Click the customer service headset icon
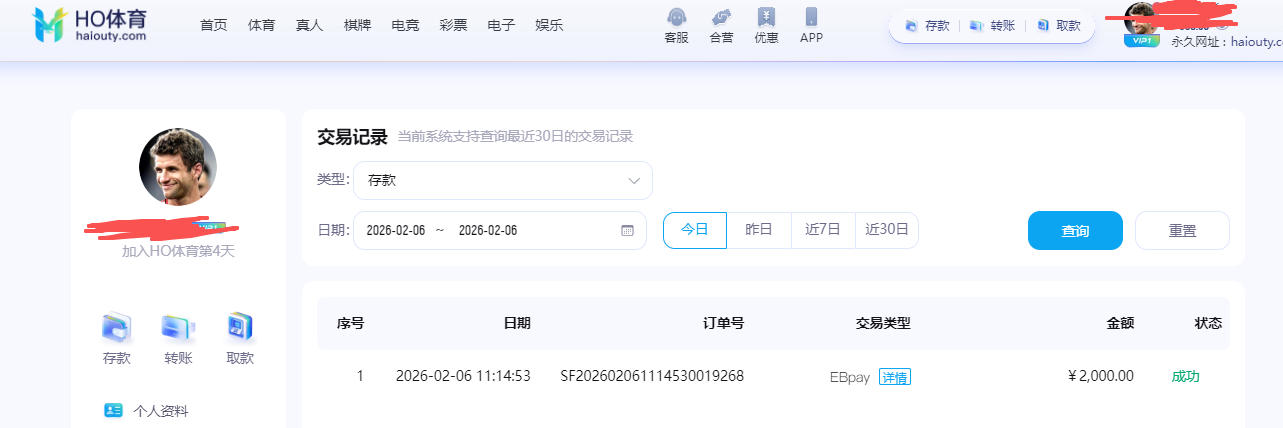Screen dimensions: 1283x428 [x=676, y=18]
